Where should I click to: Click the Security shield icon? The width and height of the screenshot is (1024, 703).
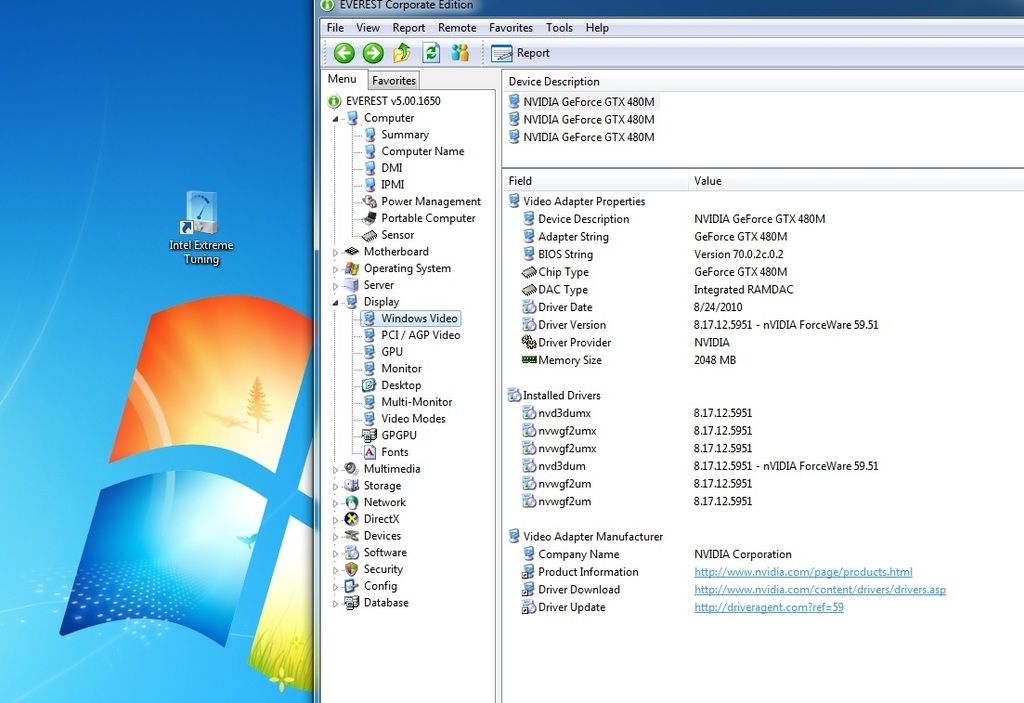(x=352, y=569)
